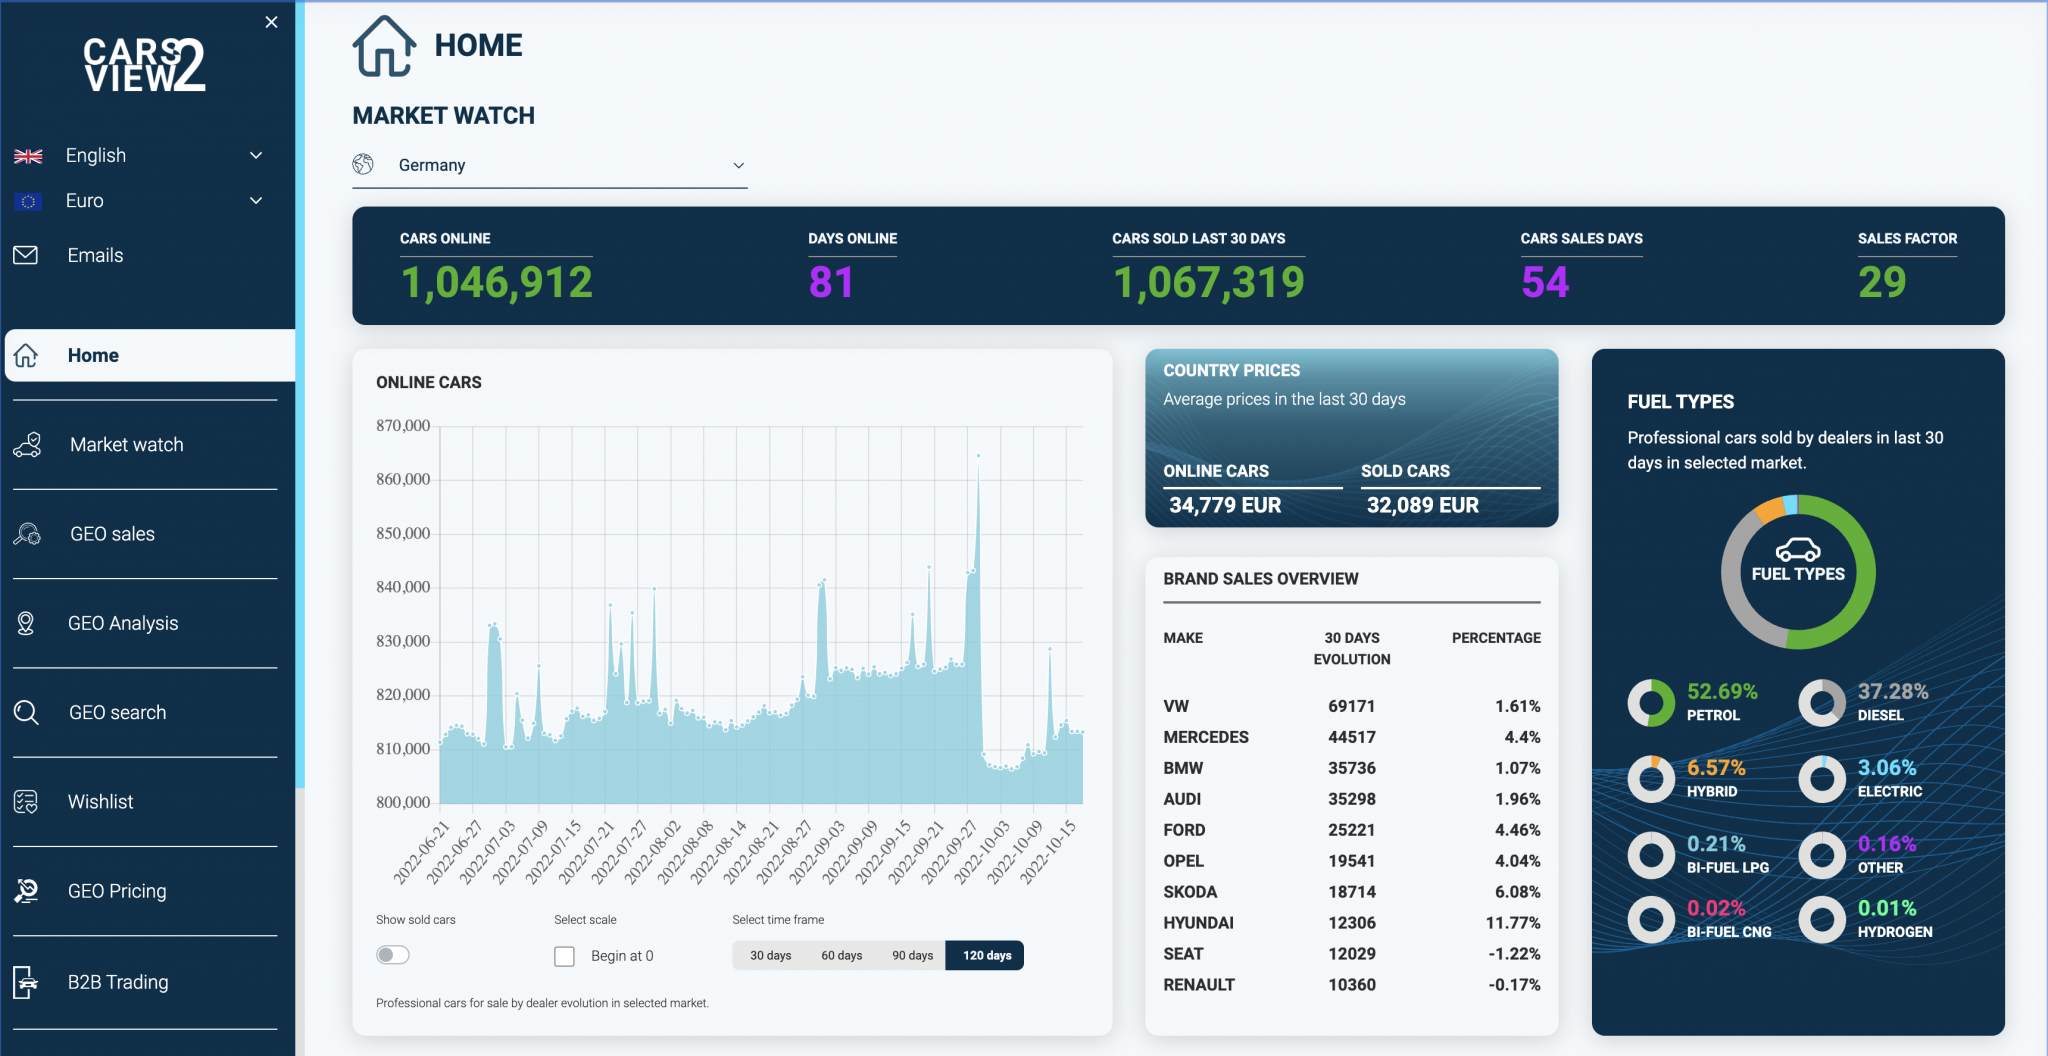Check the Begin at 0 checkbox
This screenshot has width=2048, height=1056.
pos(565,956)
